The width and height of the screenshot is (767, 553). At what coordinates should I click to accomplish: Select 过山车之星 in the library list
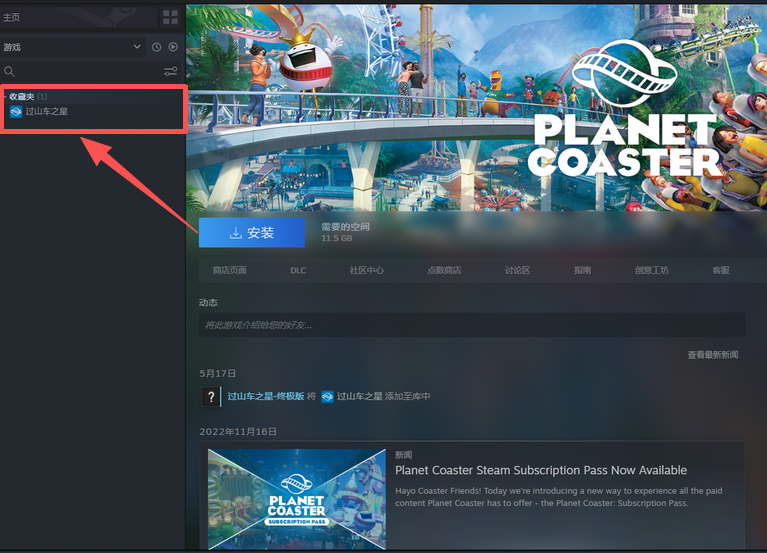(x=46, y=111)
